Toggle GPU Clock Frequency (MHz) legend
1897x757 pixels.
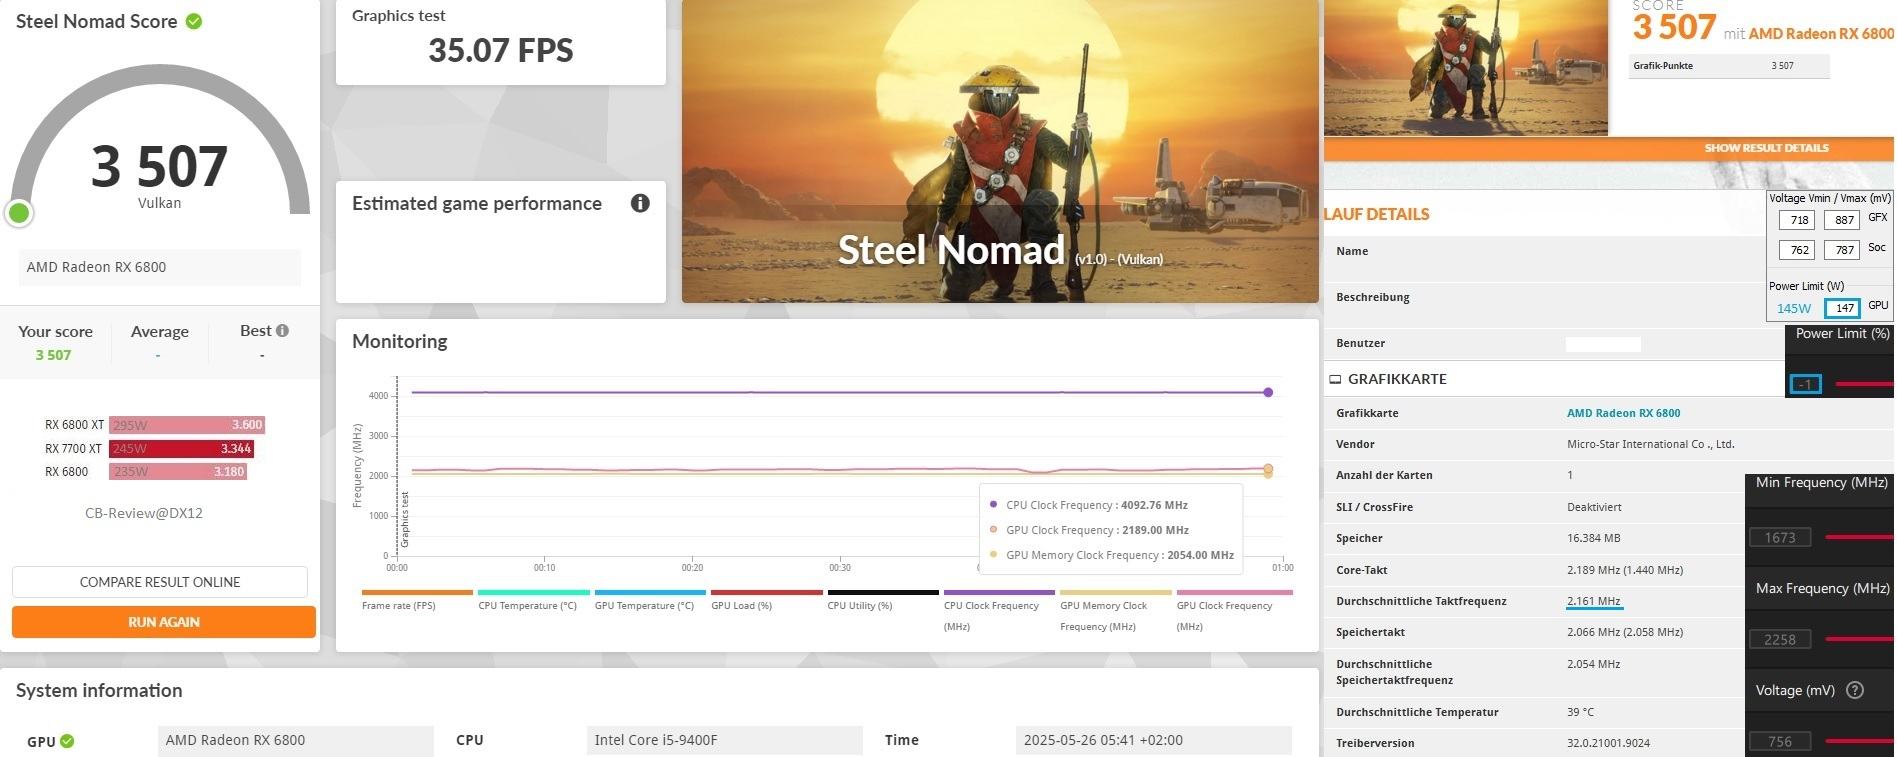pyautogui.click(x=1234, y=610)
